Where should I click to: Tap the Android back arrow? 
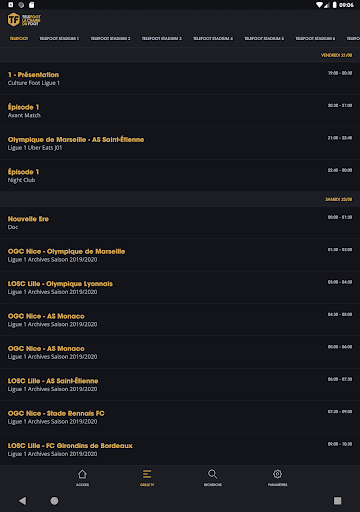coord(22,501)
